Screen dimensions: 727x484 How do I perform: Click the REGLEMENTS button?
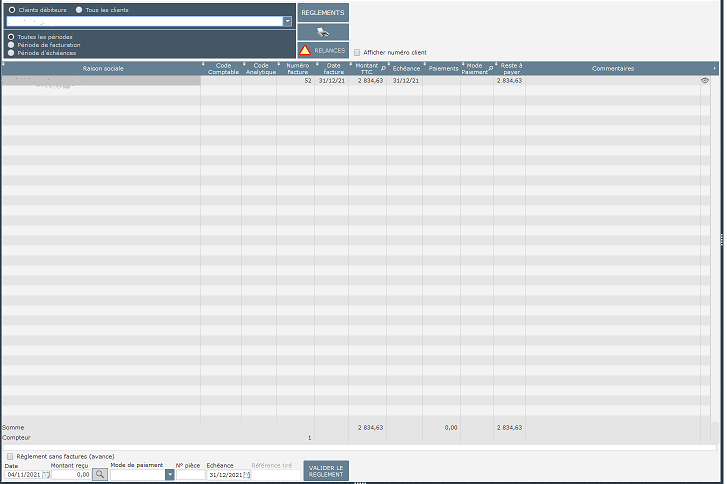click(x=322, y=13)
